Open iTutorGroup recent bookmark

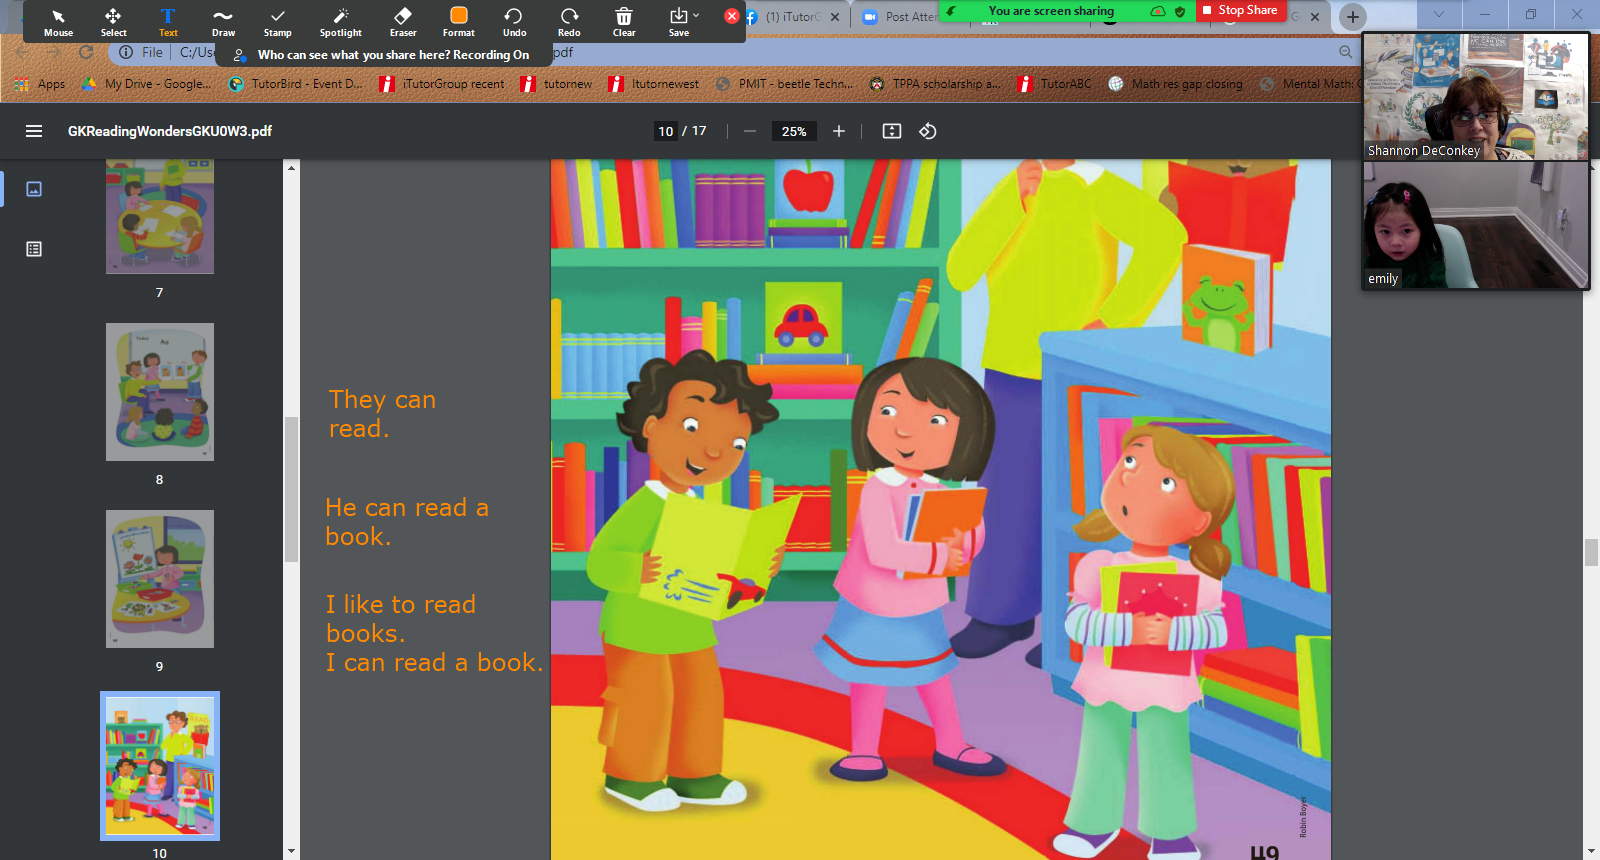point(443,84)
